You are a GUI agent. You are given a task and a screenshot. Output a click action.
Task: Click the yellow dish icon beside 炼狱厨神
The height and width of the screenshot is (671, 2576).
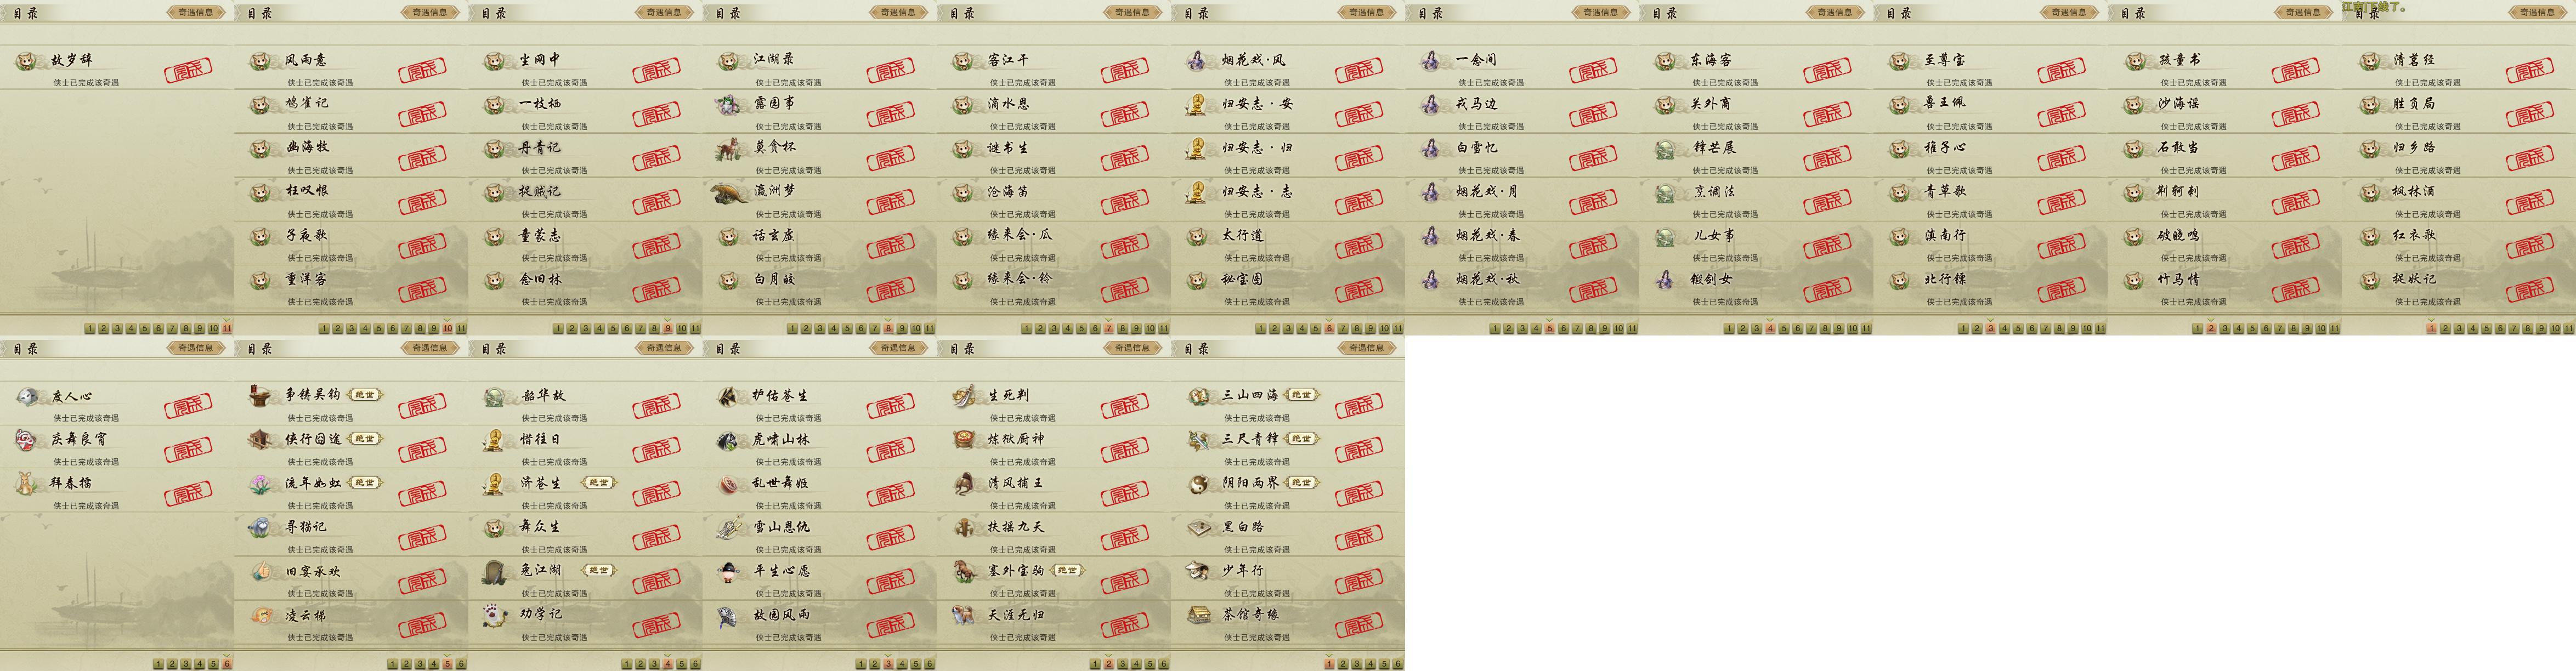tap(964, 440)
